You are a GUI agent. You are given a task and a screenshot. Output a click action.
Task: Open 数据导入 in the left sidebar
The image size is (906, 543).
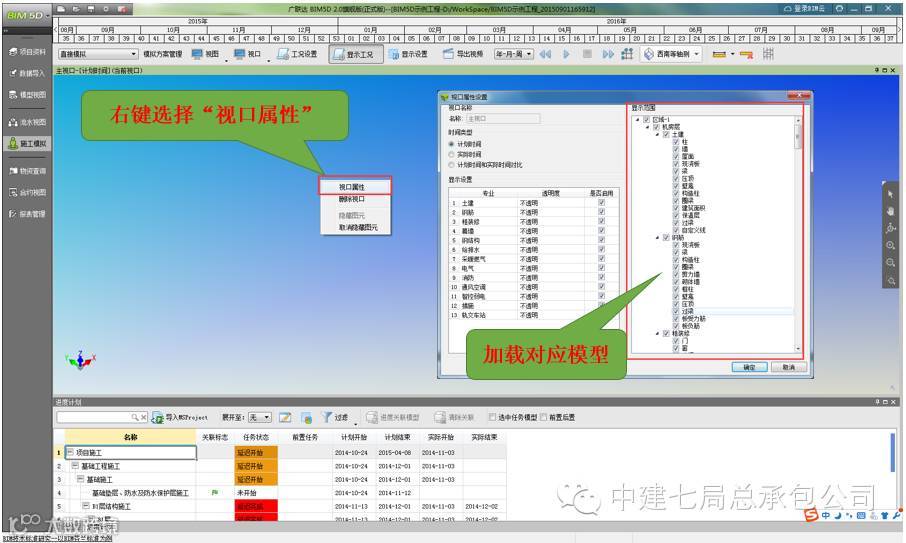[27, 73]
